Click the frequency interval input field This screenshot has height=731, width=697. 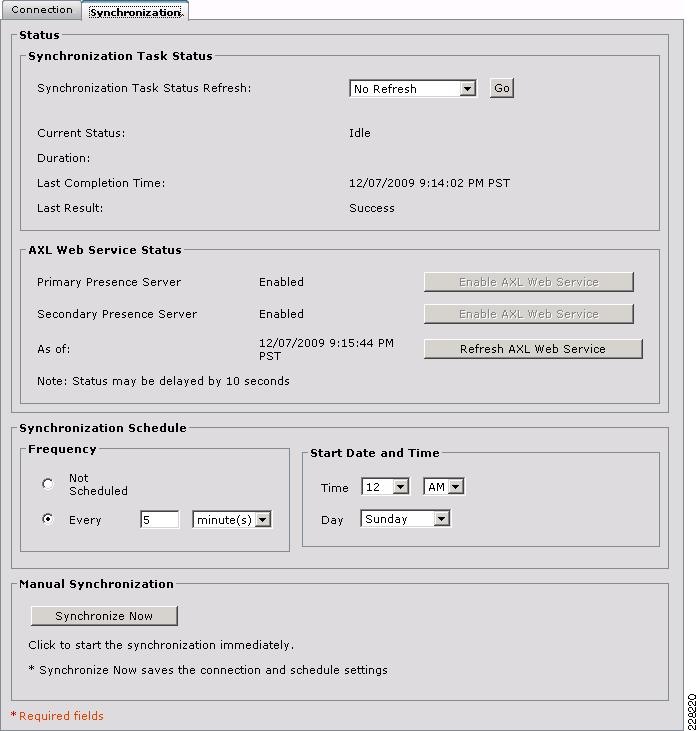(x=159, y=519)
